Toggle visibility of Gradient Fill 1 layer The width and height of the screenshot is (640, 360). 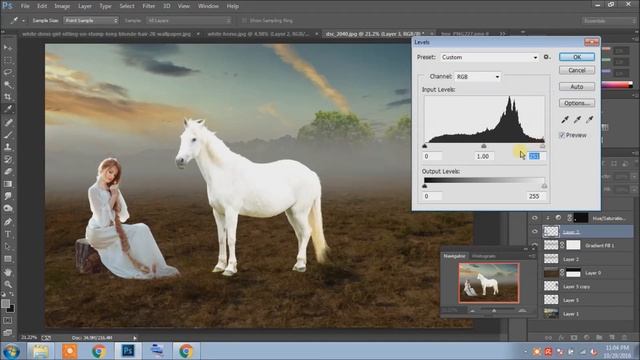click(535, 245)
